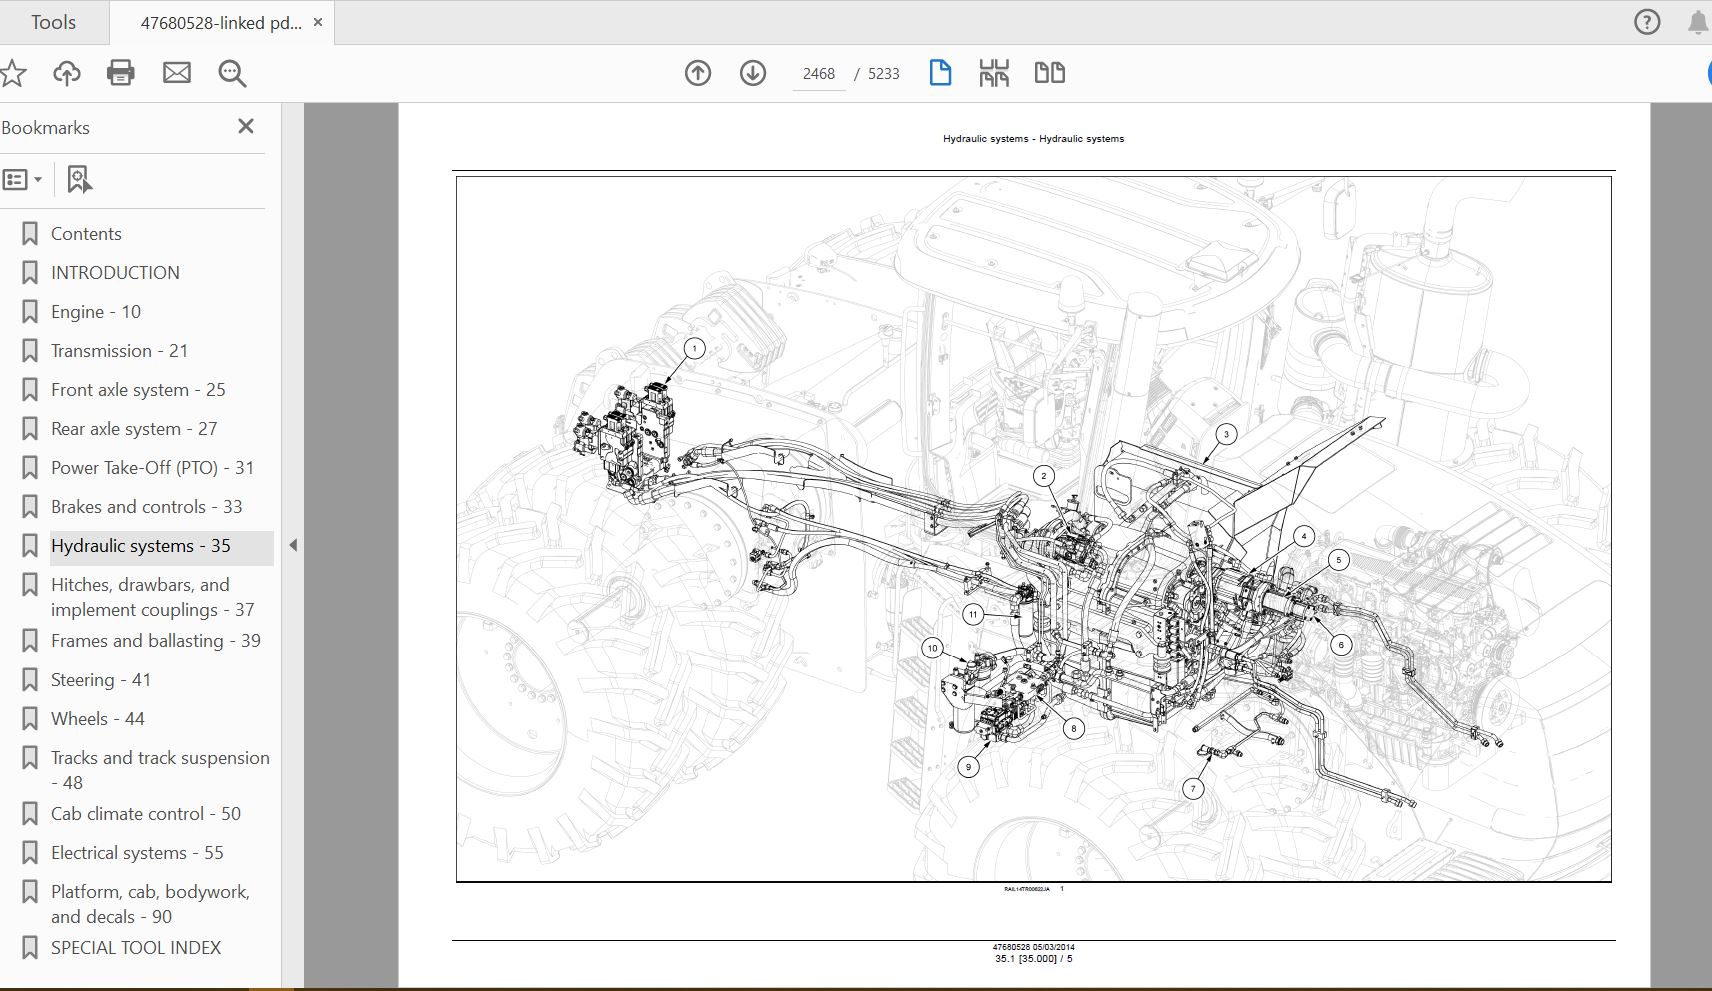
Task: Open the find text magnifier tool
Action: click(x=232, y=73)
